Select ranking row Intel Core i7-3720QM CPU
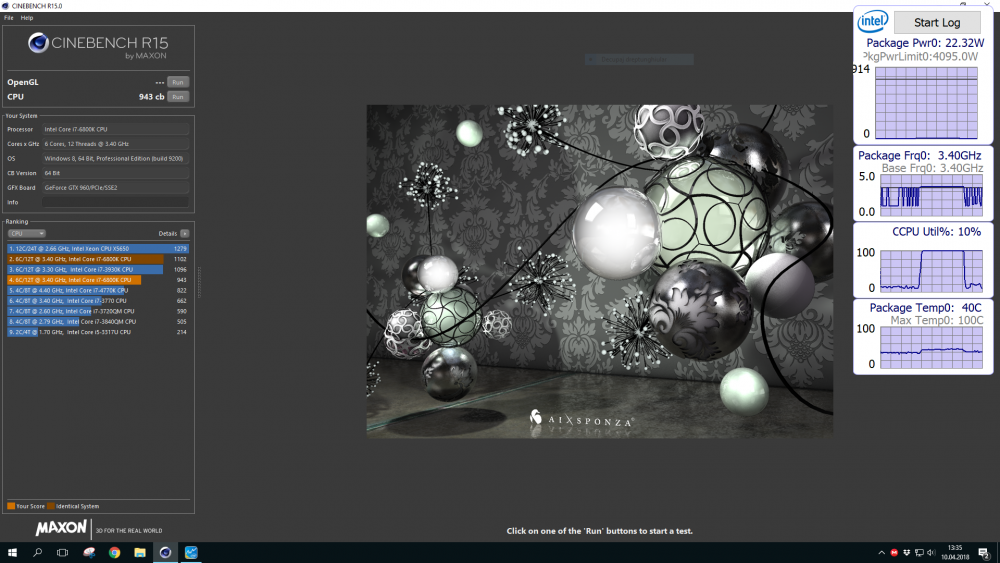Image resolution: width=1000 pixels, height=563 pixels. [98, 311]
